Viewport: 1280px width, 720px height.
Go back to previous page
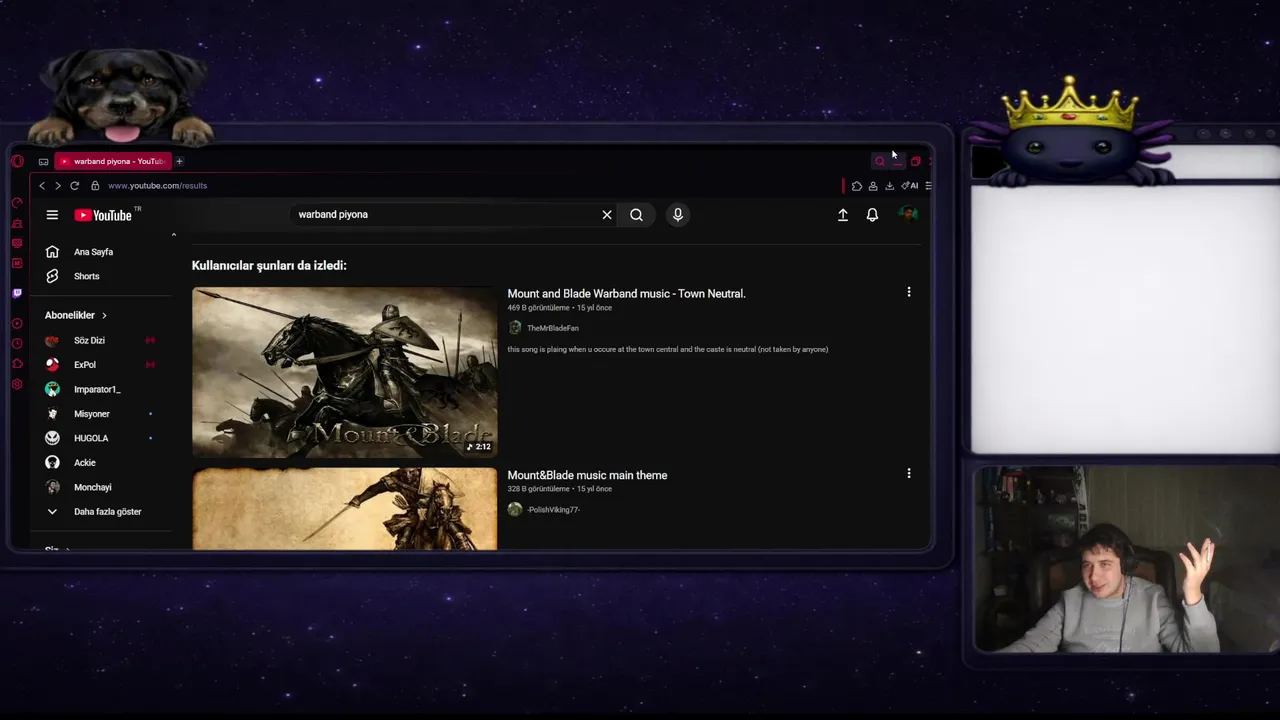coord(42,186)
